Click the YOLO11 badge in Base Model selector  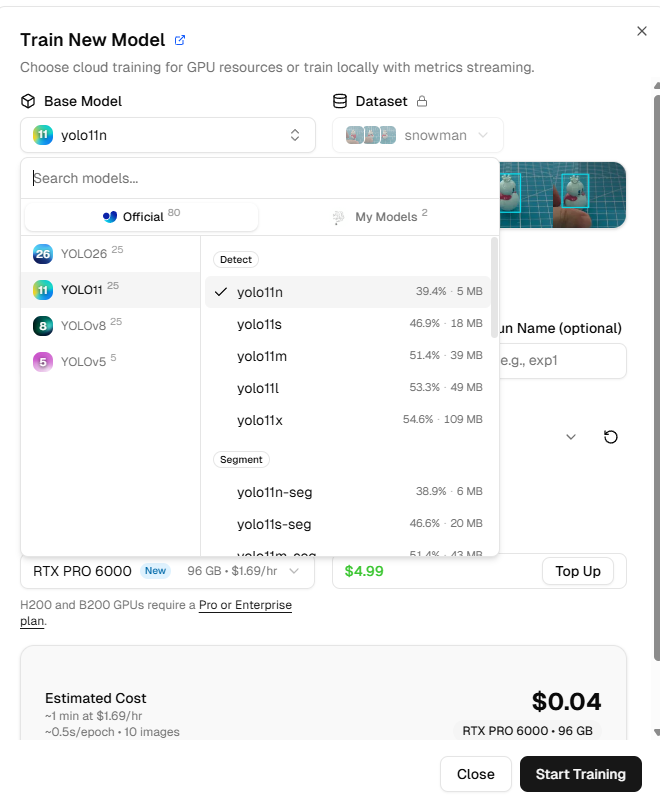click(43, 135)
